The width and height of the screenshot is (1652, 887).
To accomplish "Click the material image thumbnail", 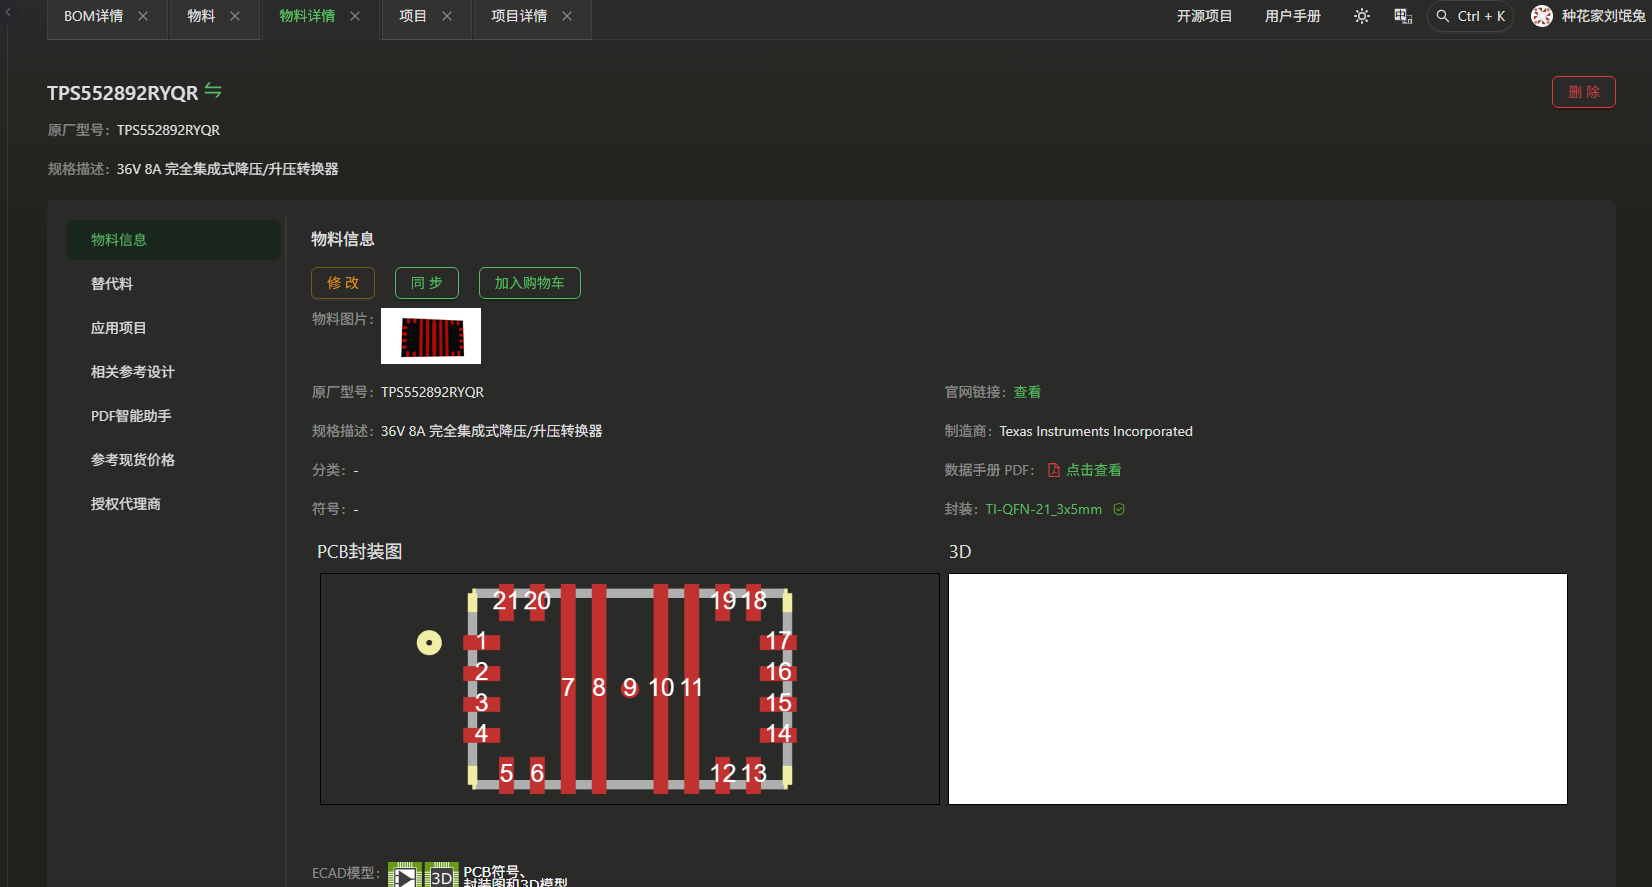I will click(431, 336).
